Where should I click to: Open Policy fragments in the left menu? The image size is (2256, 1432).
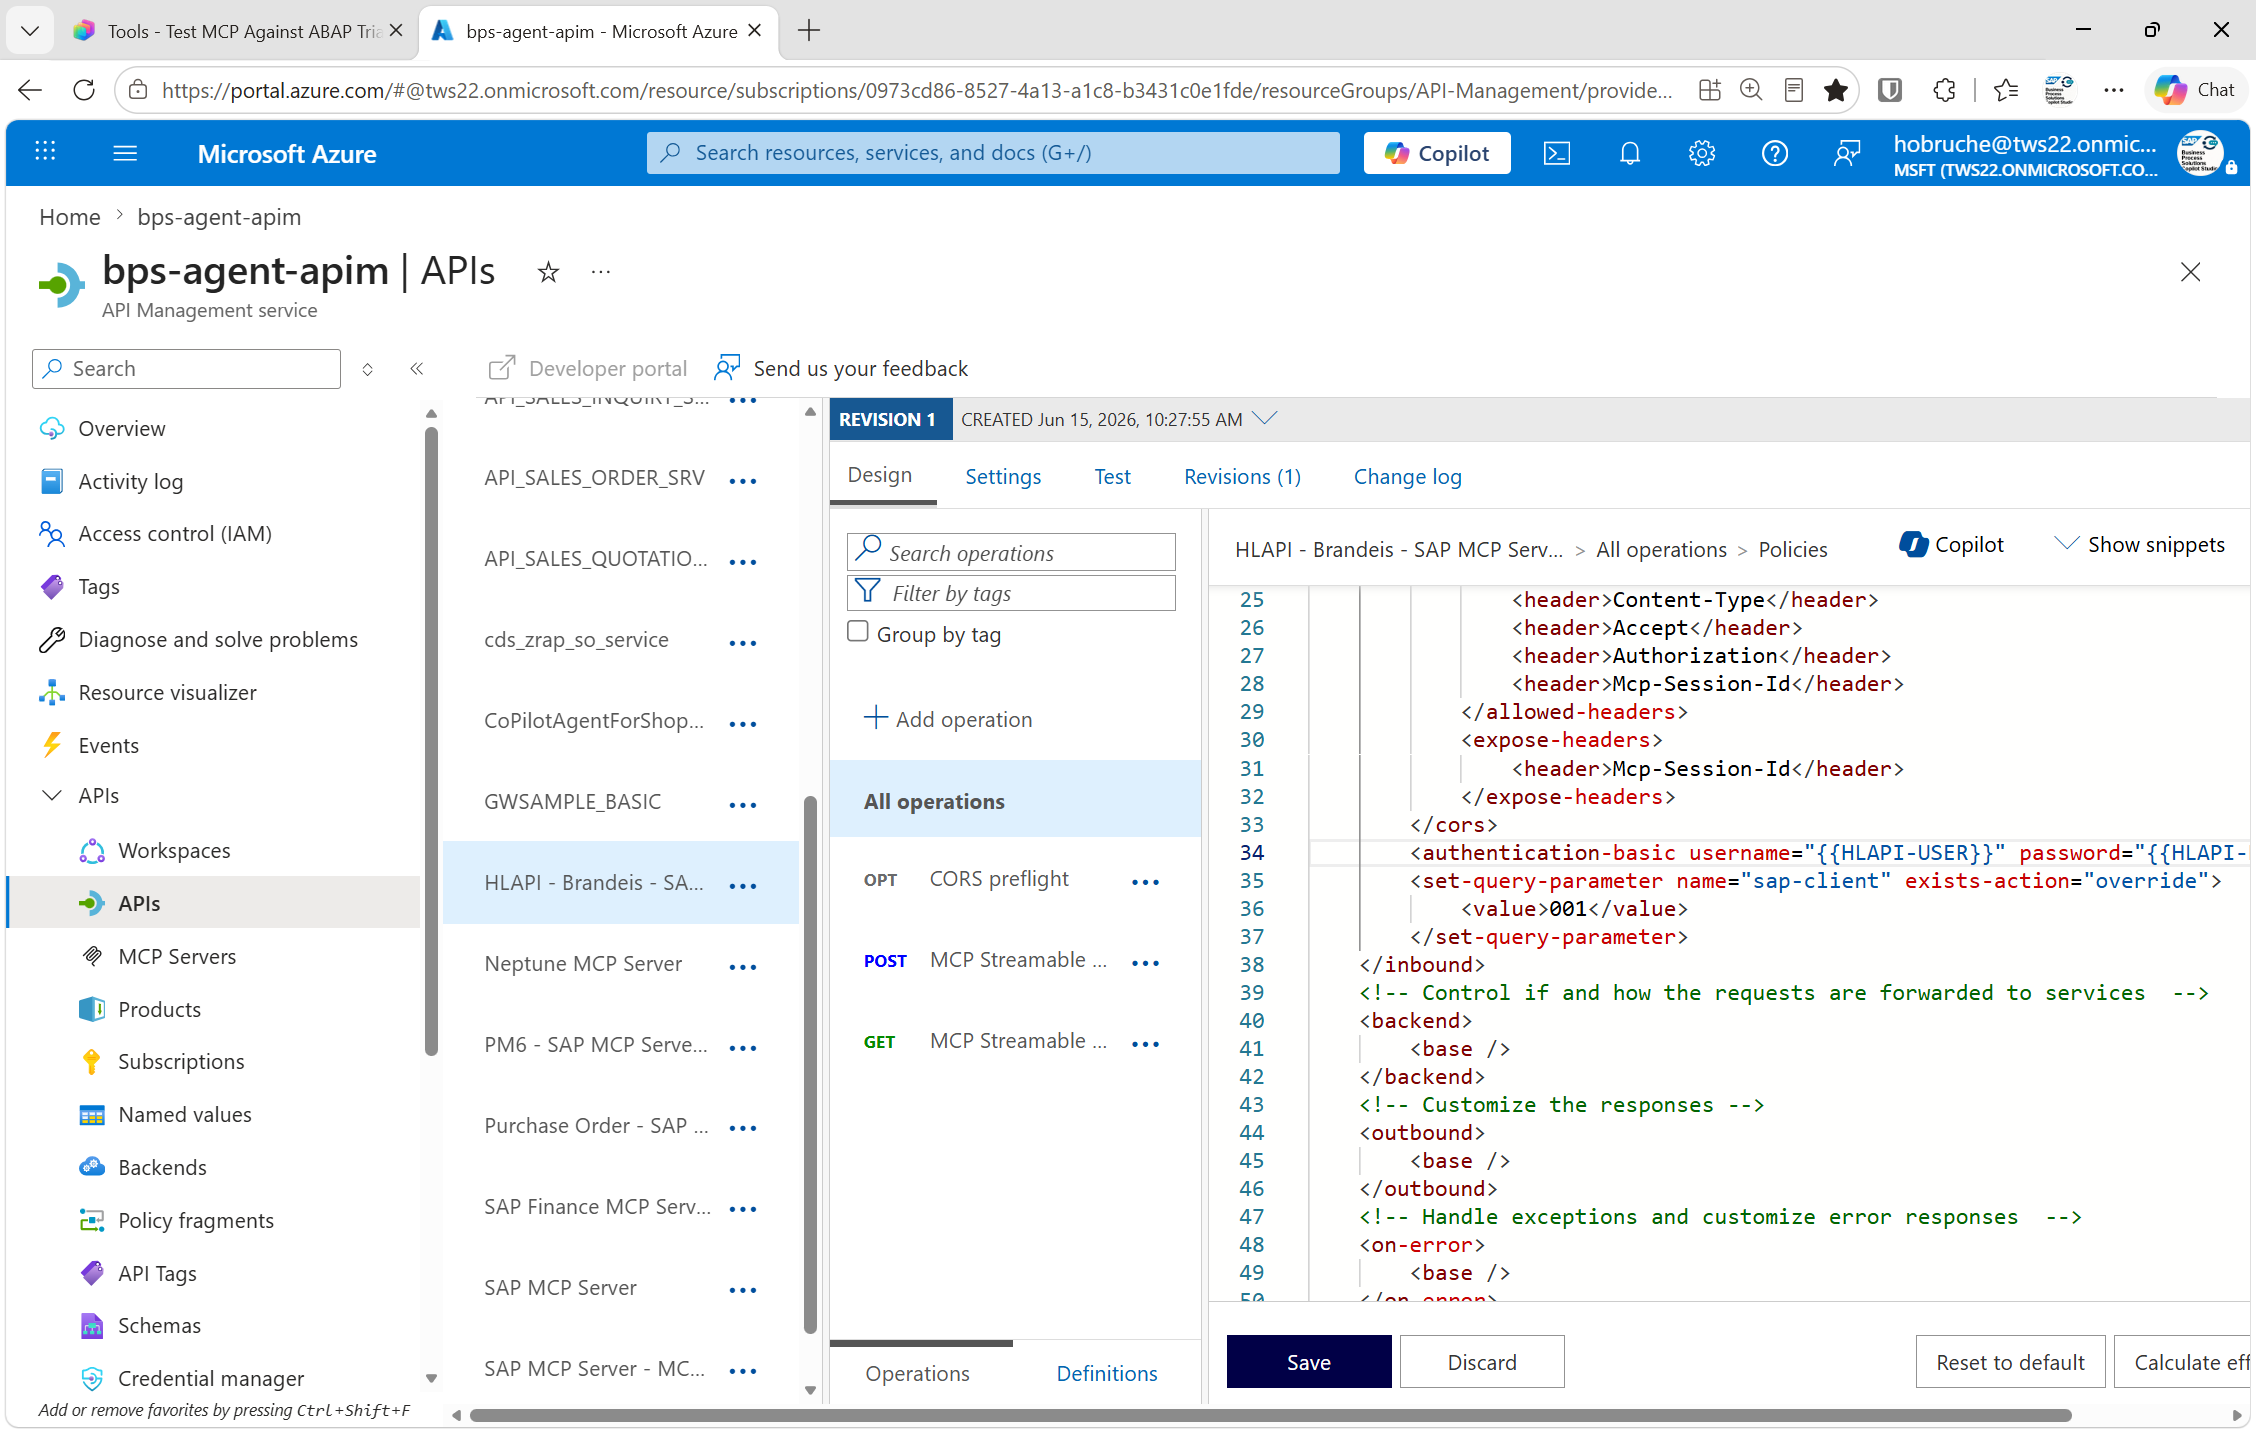(x=196, y=1221)
